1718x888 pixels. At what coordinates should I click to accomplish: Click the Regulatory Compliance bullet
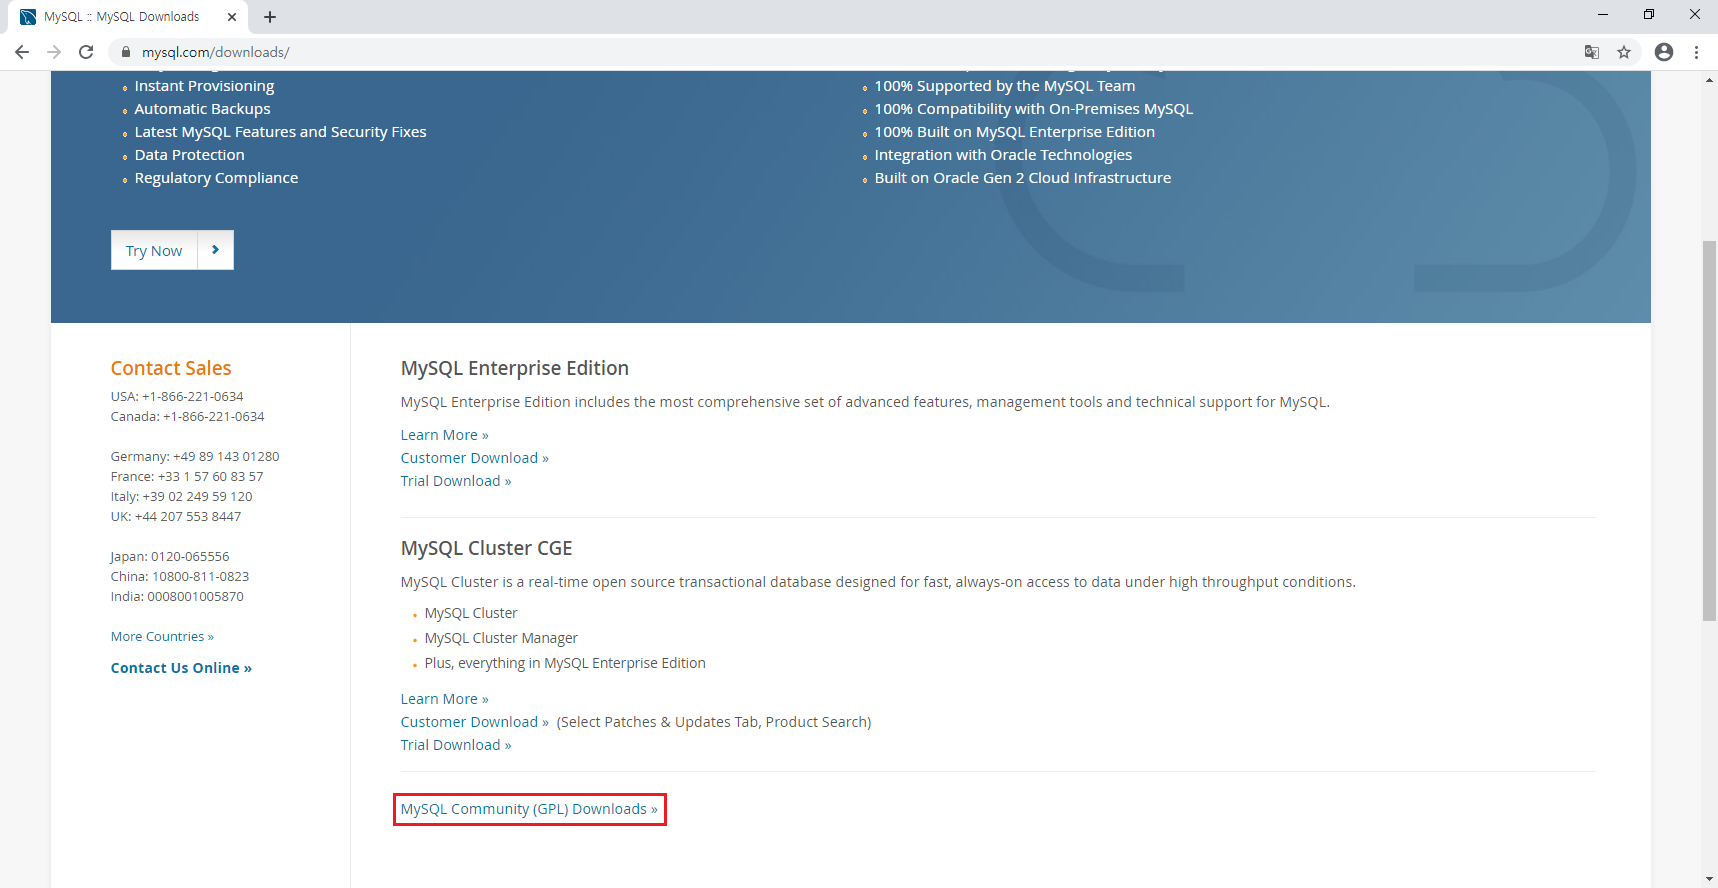pyautogui.click(x=216, y=178)
